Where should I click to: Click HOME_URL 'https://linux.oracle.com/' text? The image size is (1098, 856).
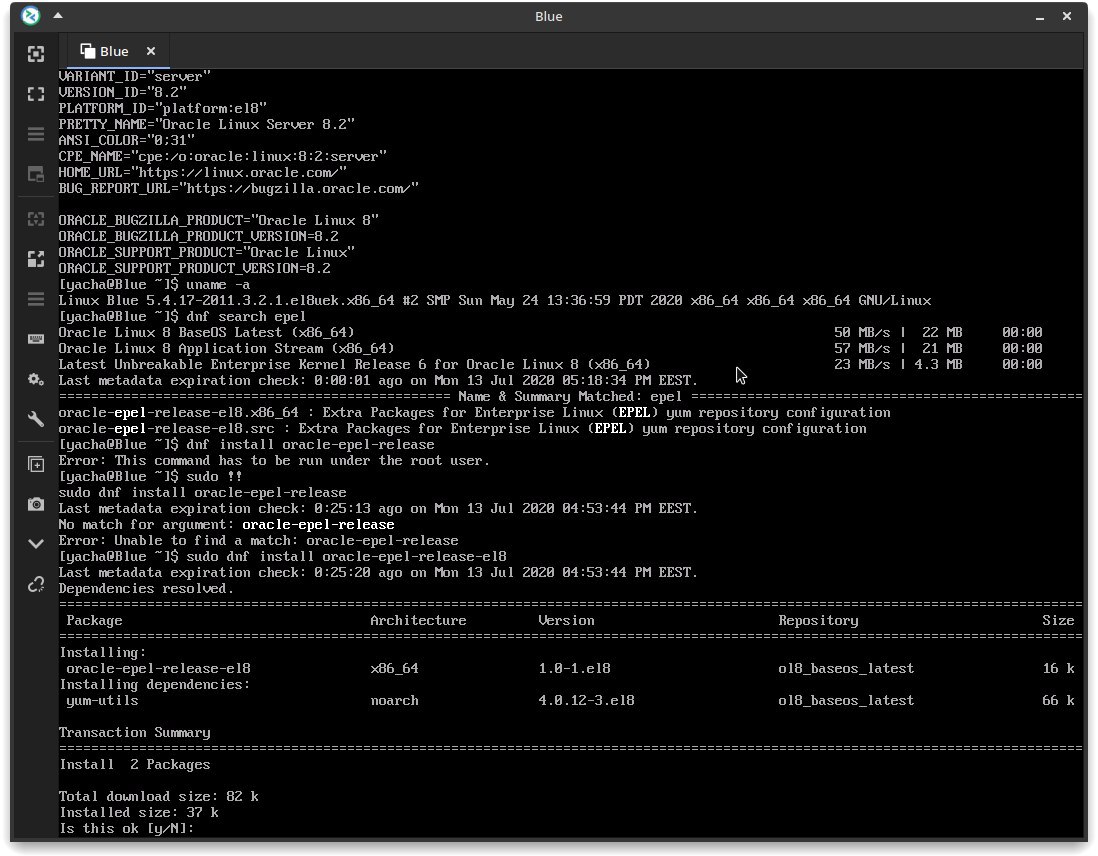pyautogui.click(x=242, y=172)
